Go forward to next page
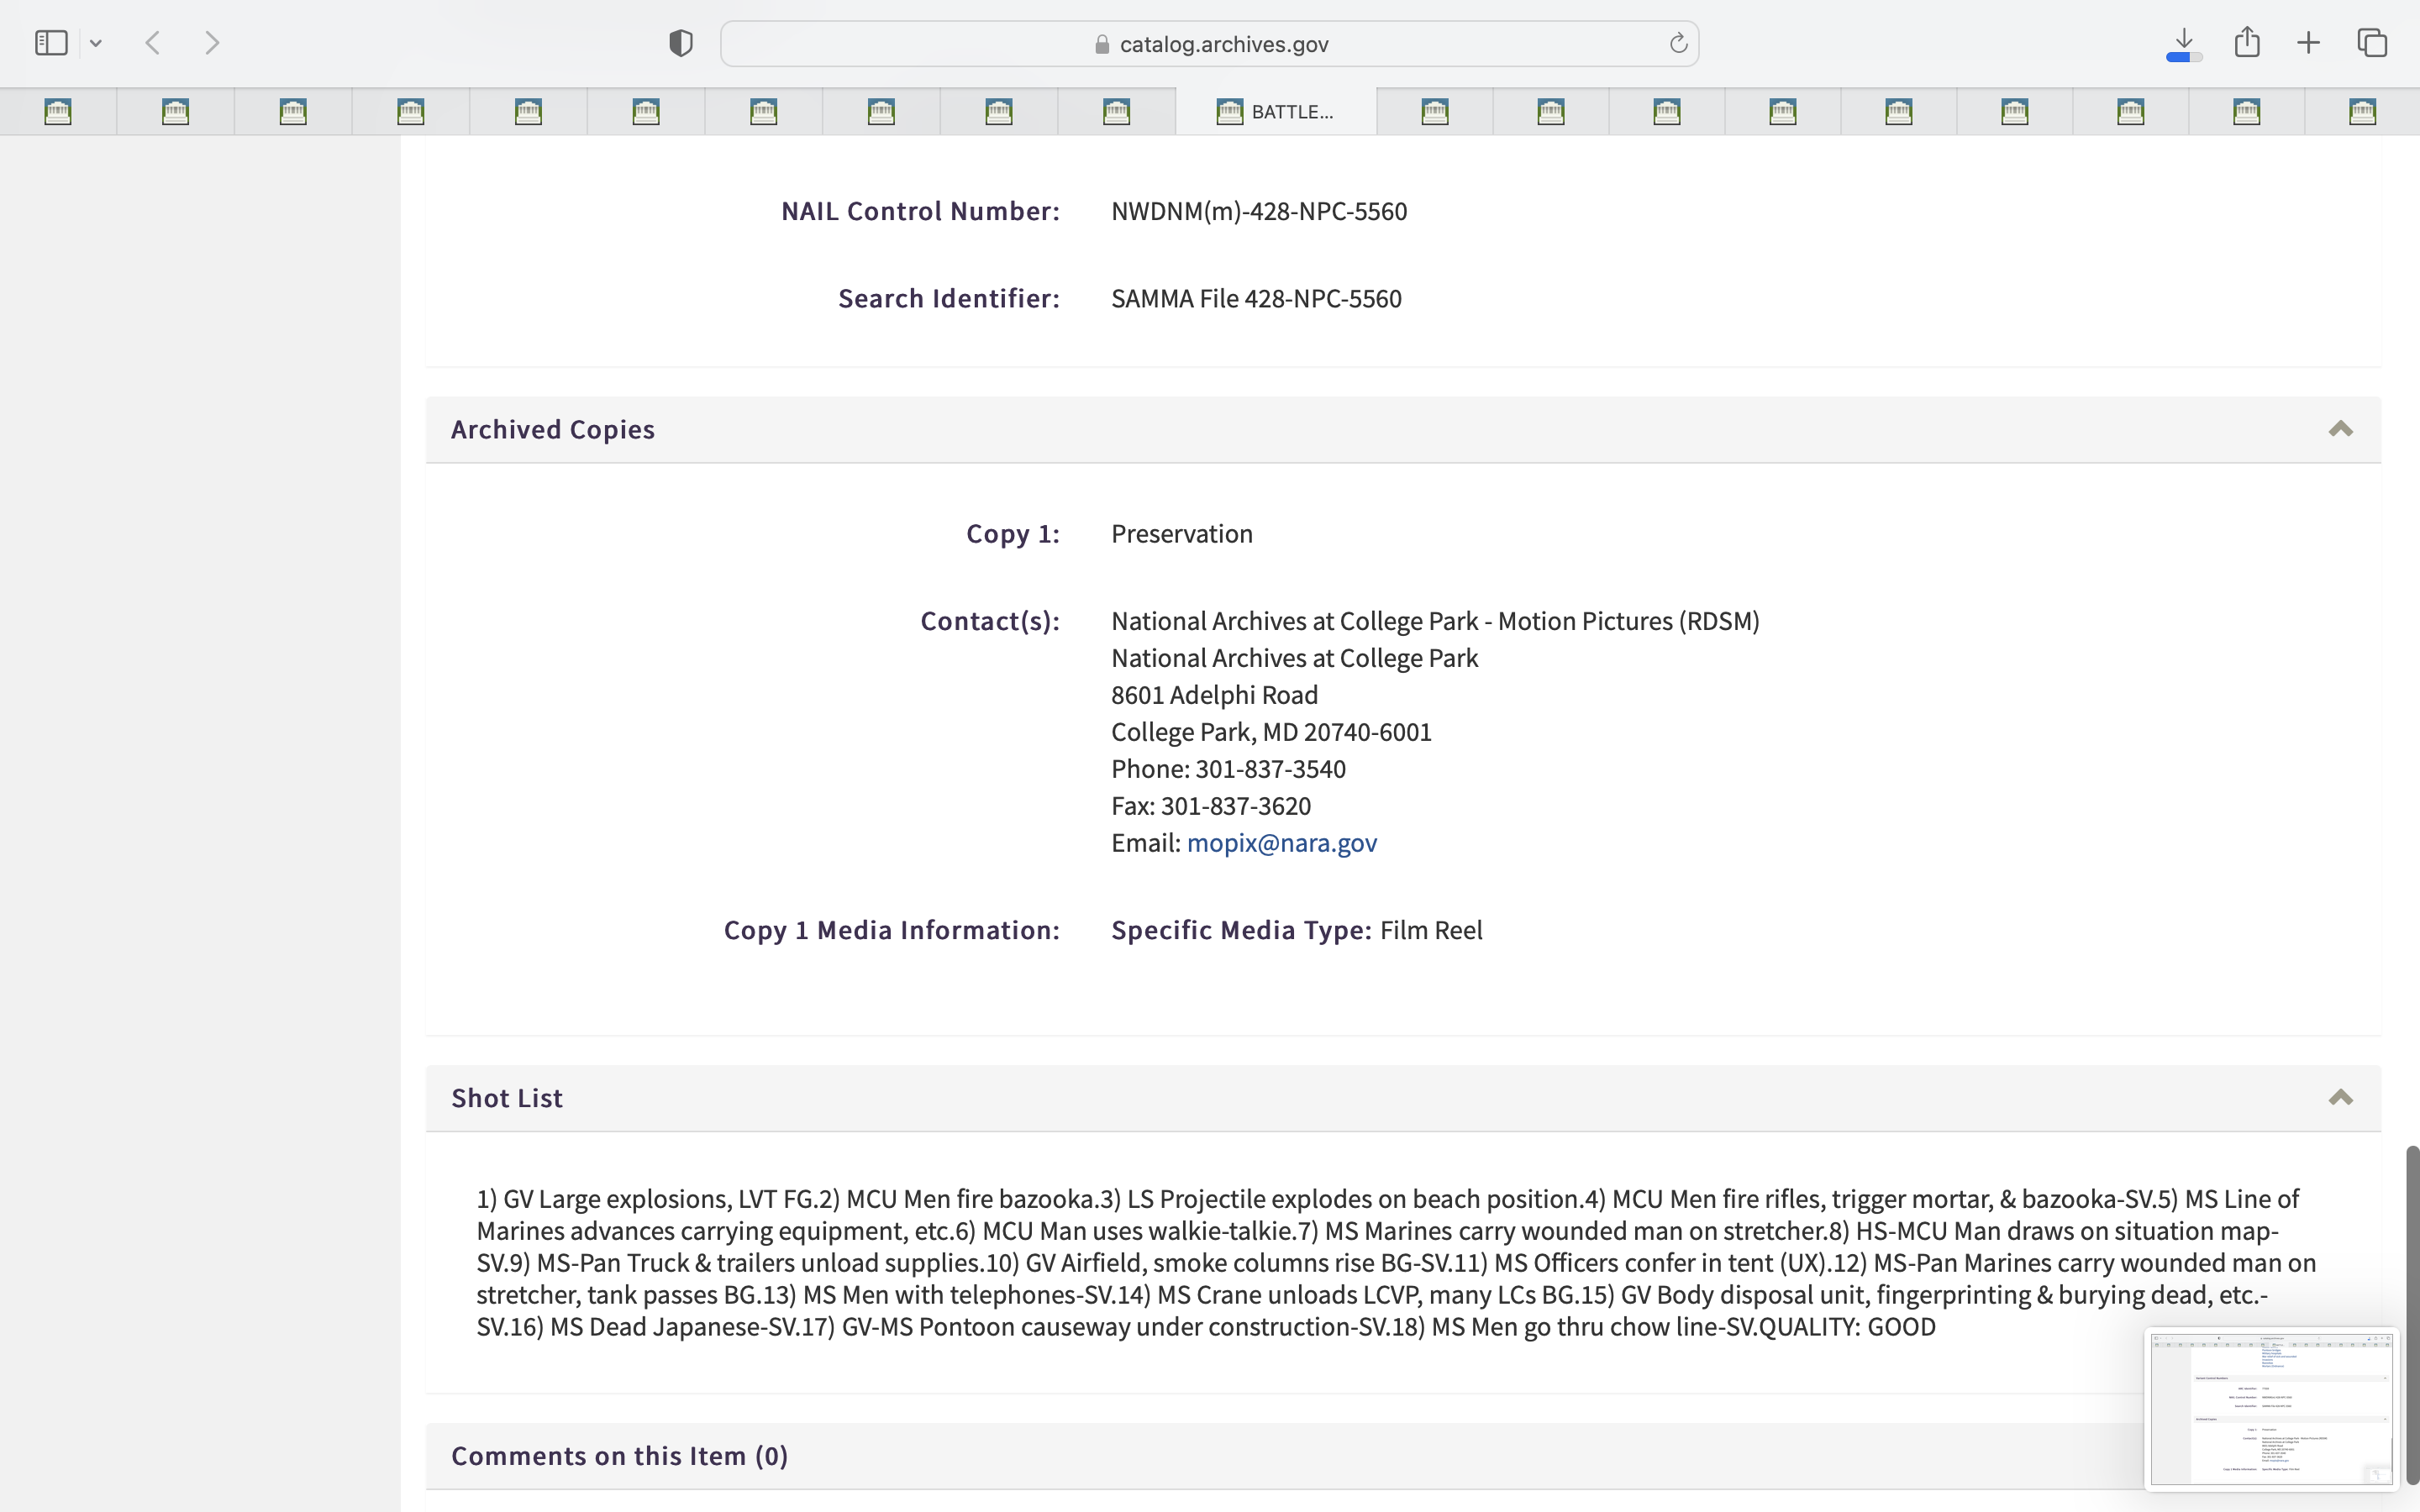This screenshot has width=2420, height=1512. pos(212,43)
